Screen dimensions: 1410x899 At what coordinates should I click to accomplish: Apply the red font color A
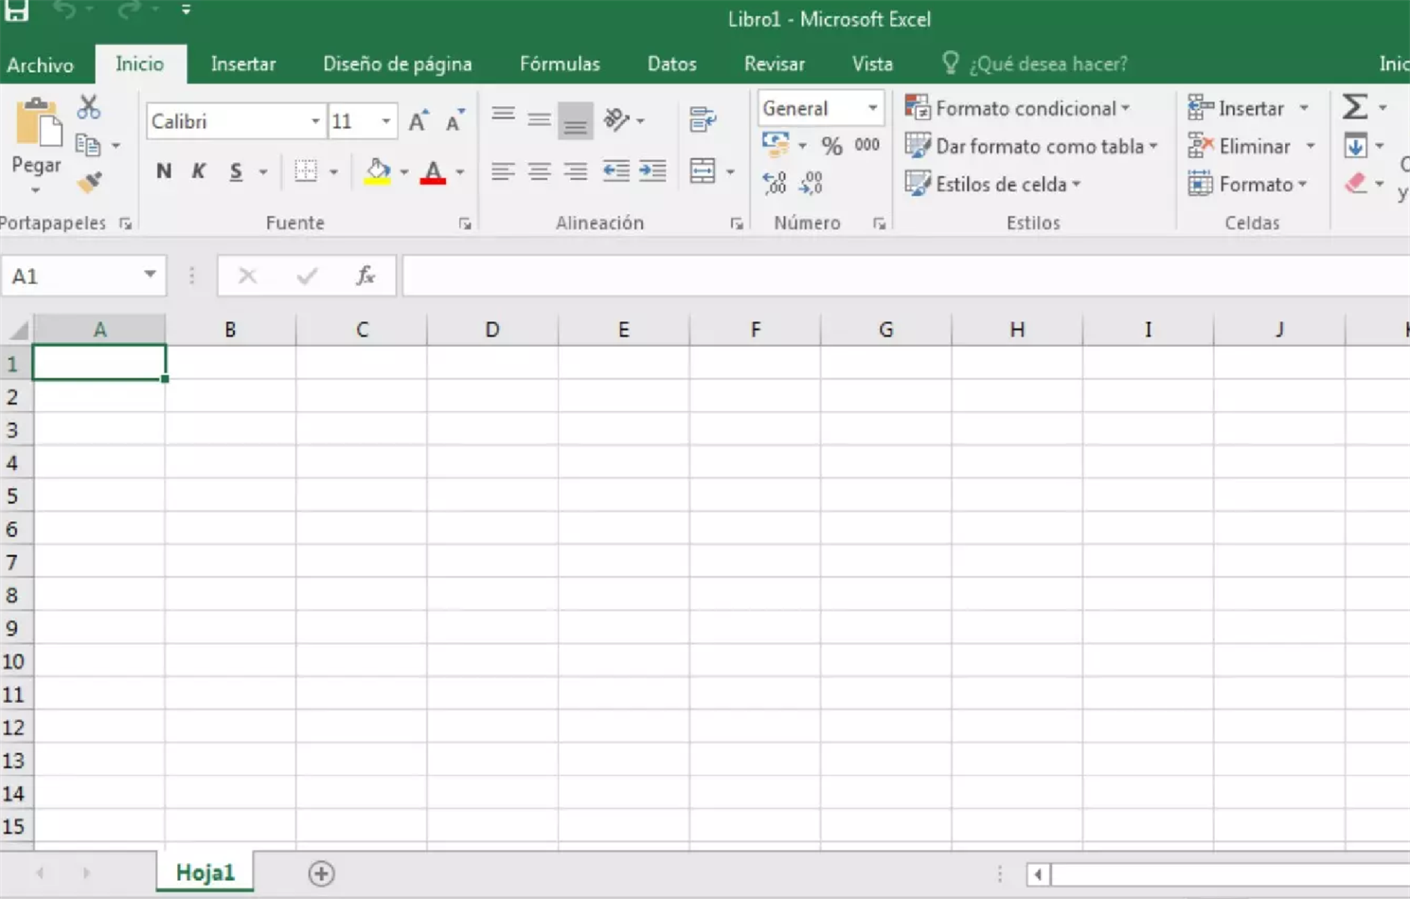[433, 171]
